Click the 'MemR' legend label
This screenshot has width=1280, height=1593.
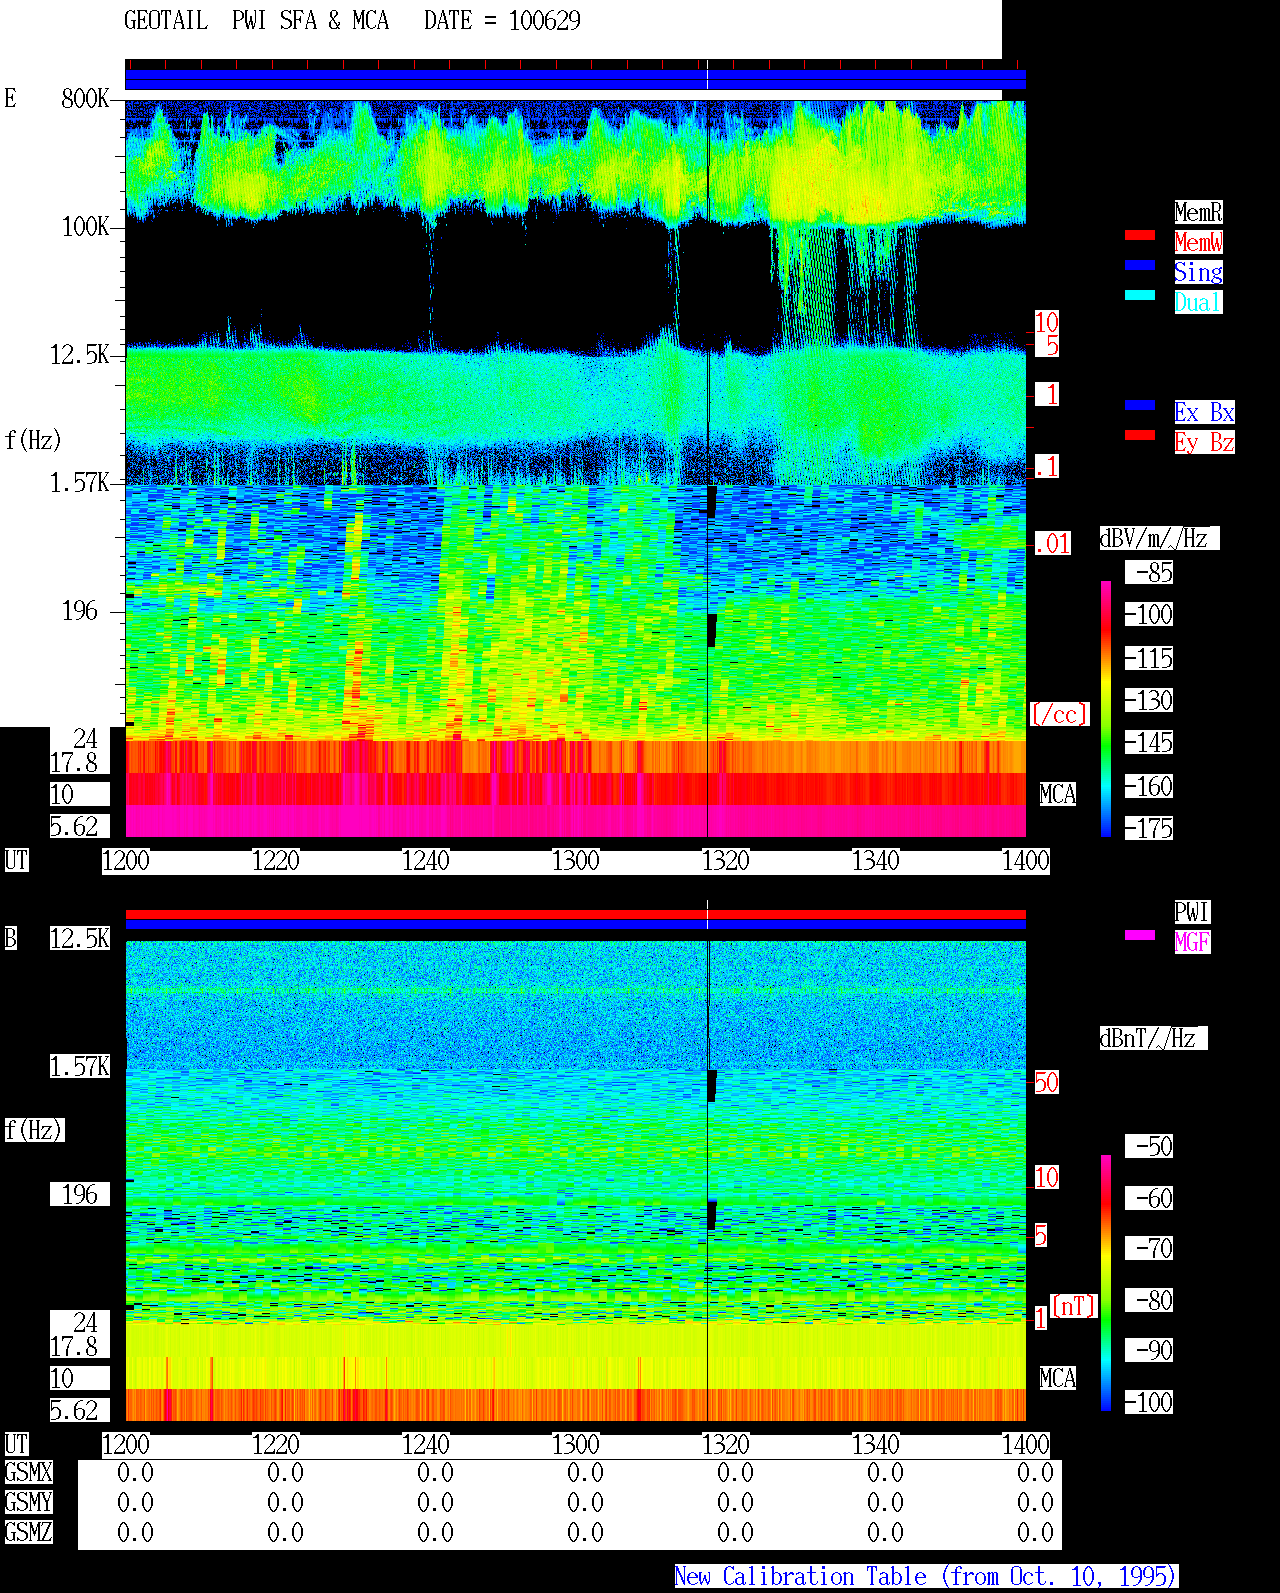coord(1198,212)
